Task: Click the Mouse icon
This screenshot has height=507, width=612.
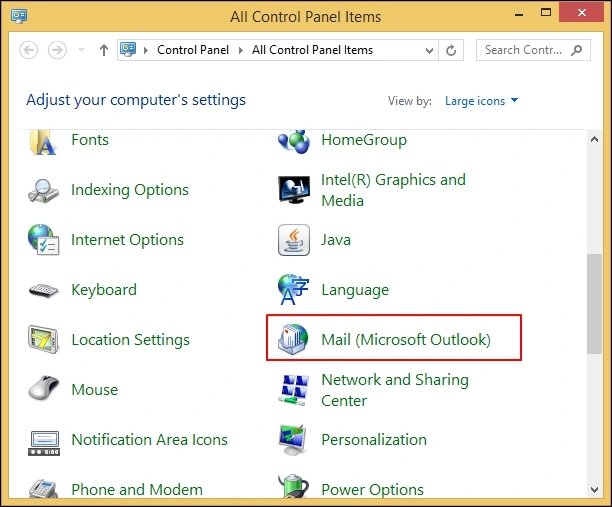Action: (43, 388)
